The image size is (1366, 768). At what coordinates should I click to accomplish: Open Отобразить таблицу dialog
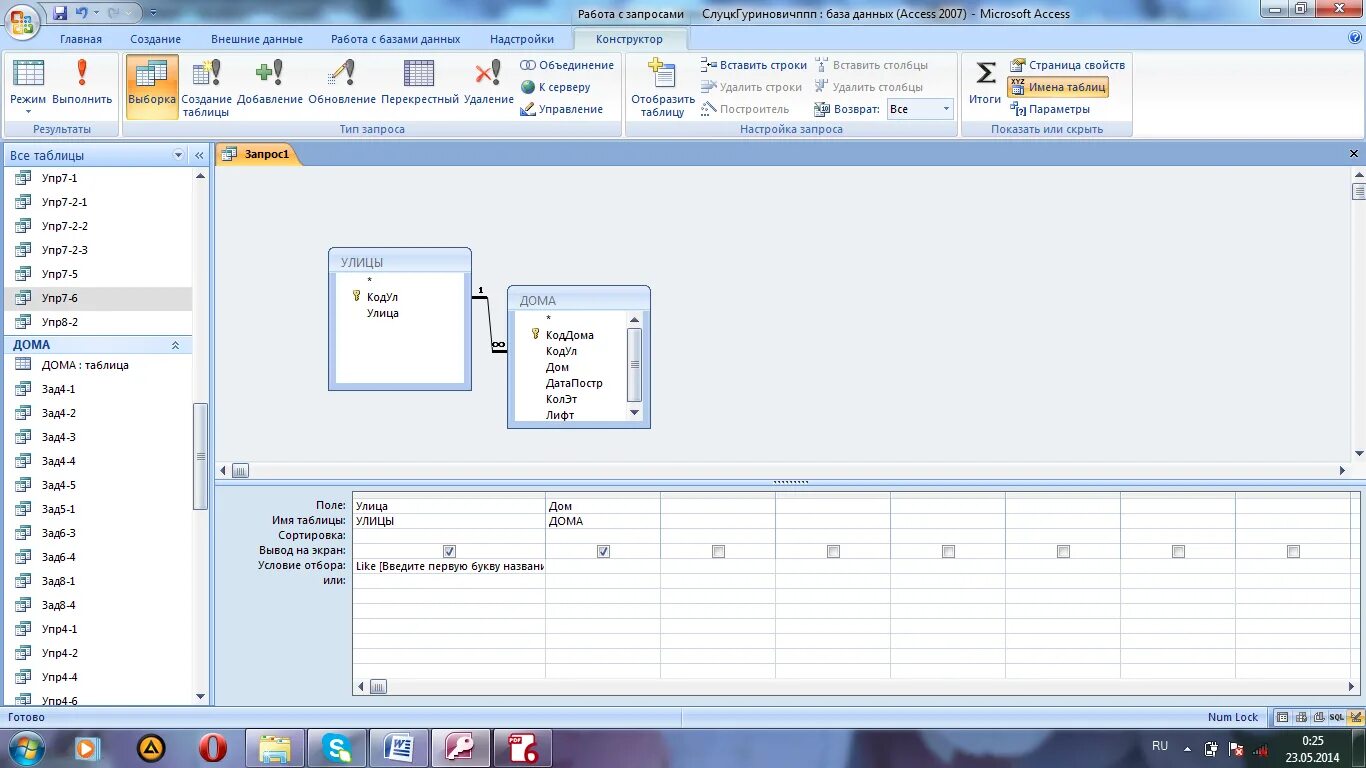coord(662,88)
